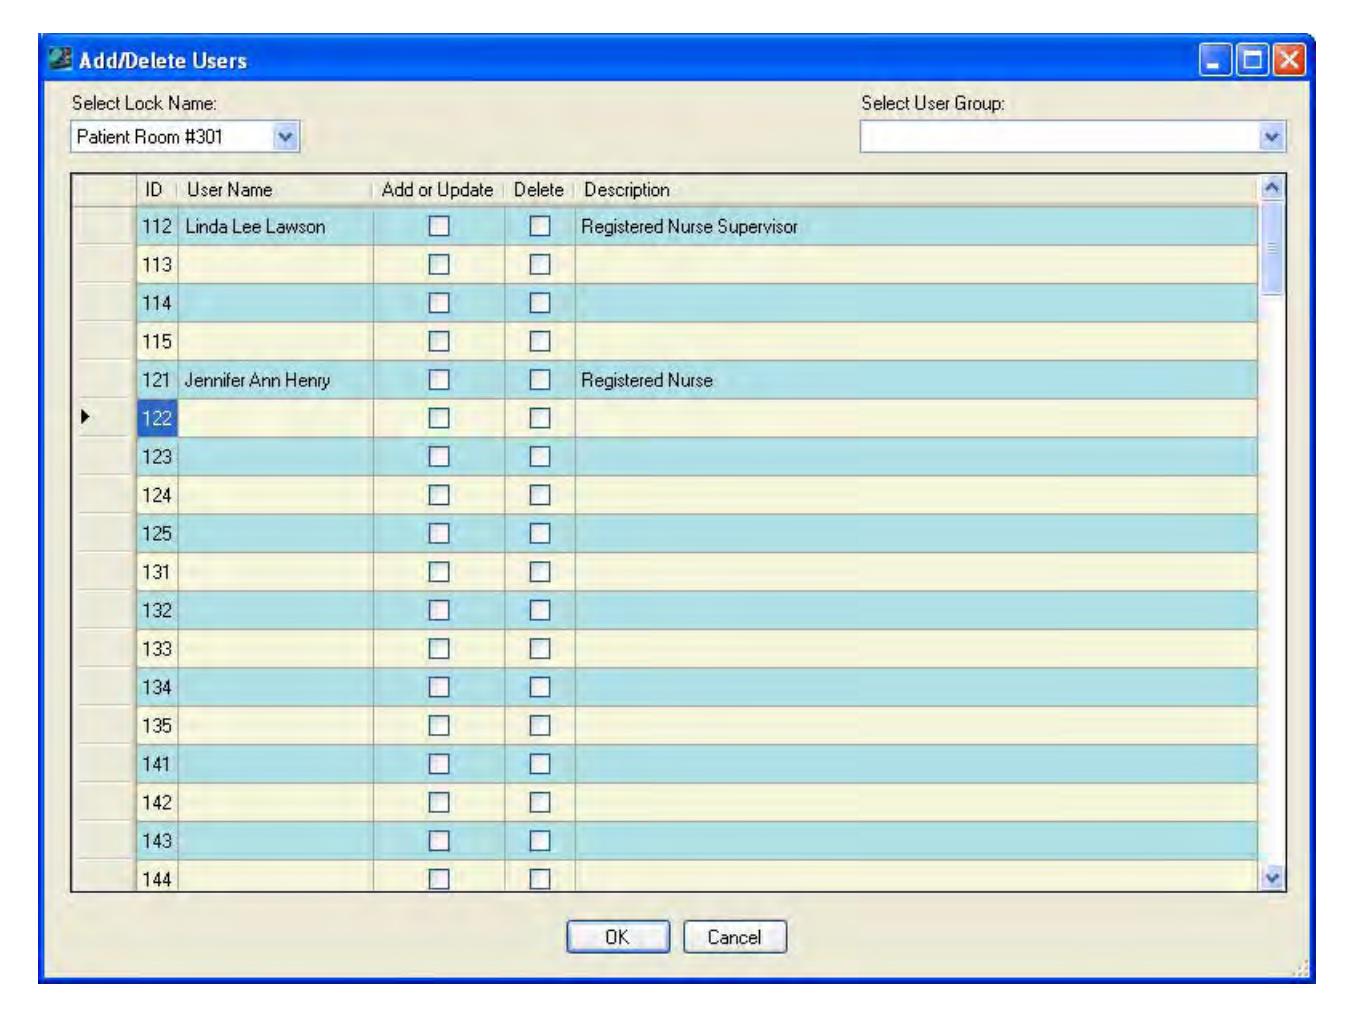1354x1017 pixels.
Task: Click the row selector arrow beside ID 122
Action: 85,417
